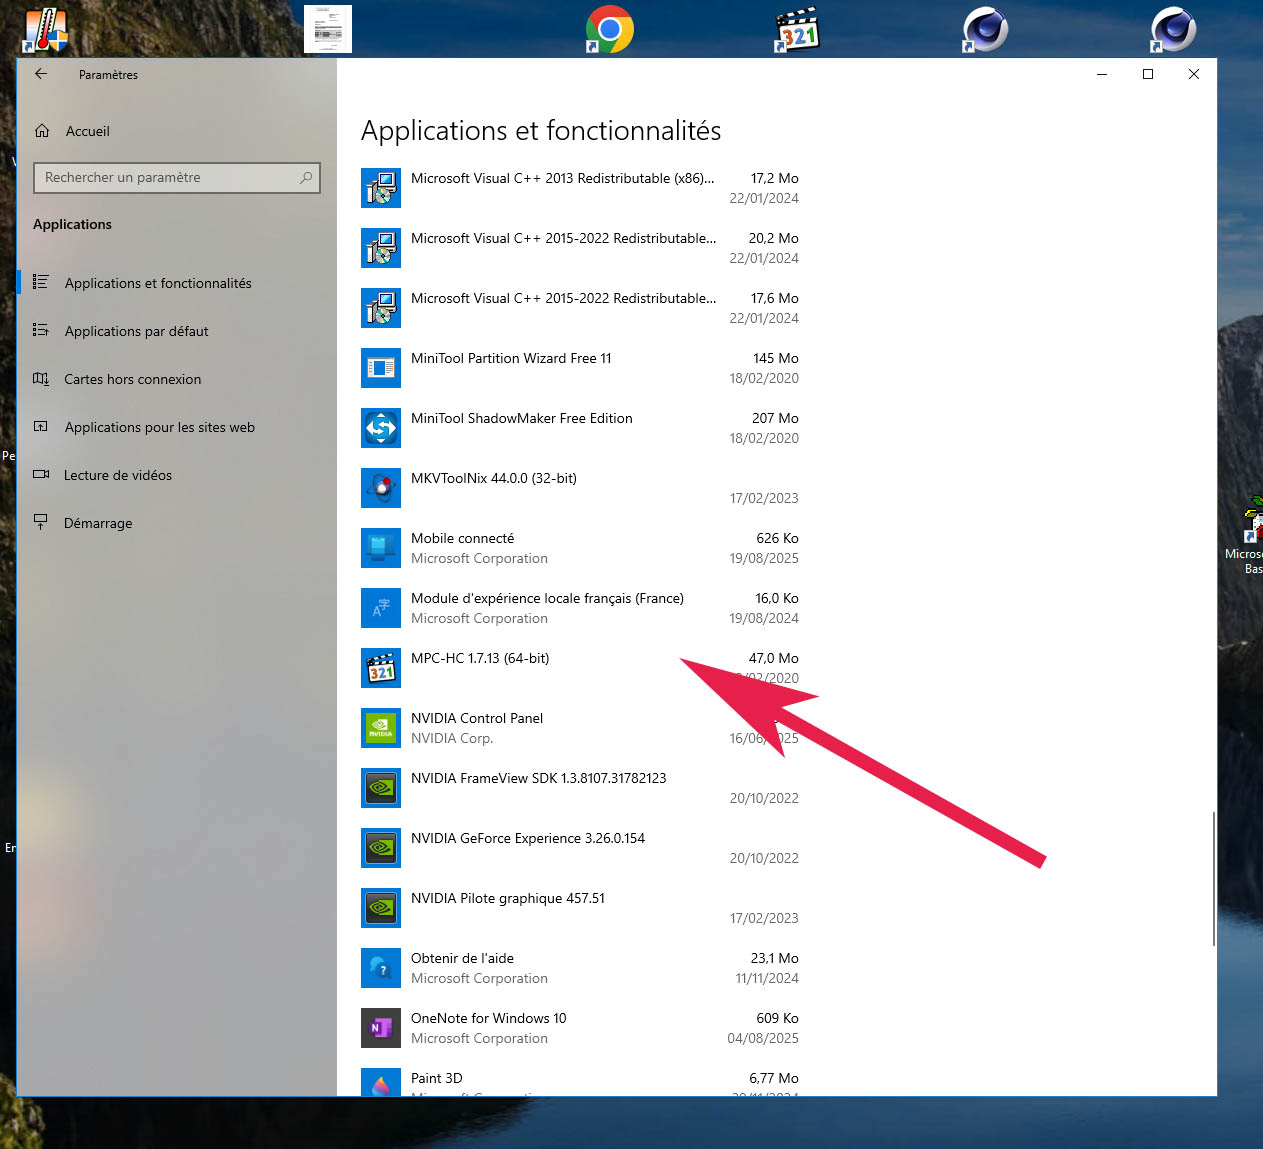Select NVIDIA FrameView SDK 1.3.8107.31782123 entry
1263x1149 pixels.
tap(580, 788)
